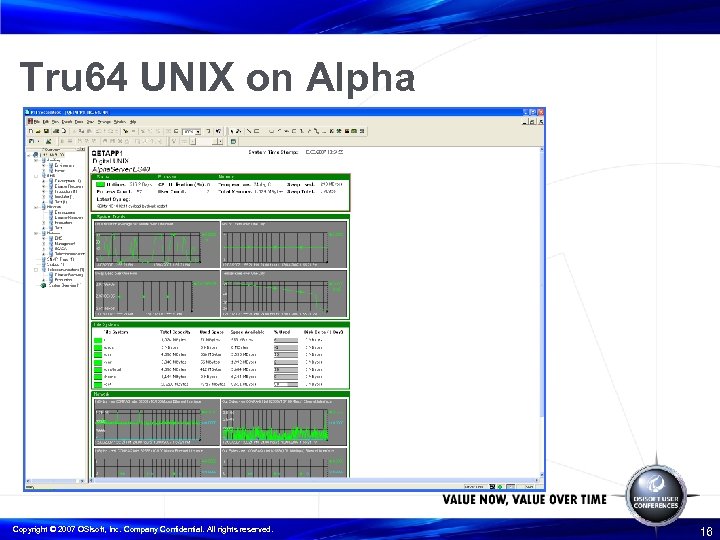Collapse the root node of the tree
The height and width of the screenshot is (540, 720).
pyautogui.click(x=29, y=155)
